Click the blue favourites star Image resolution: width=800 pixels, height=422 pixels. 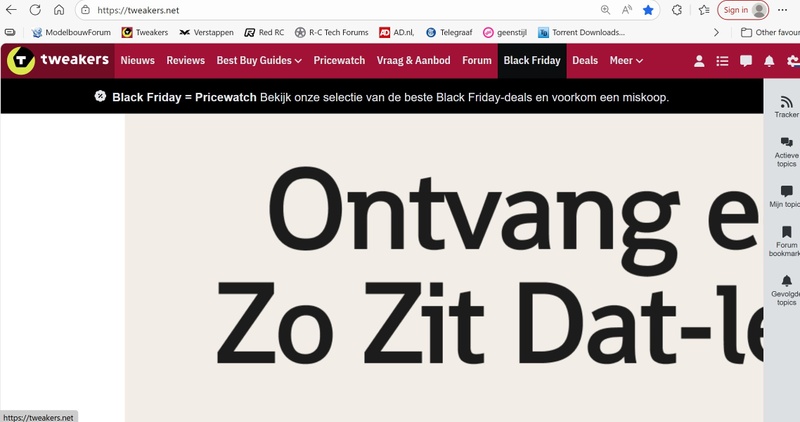point(648,10)
